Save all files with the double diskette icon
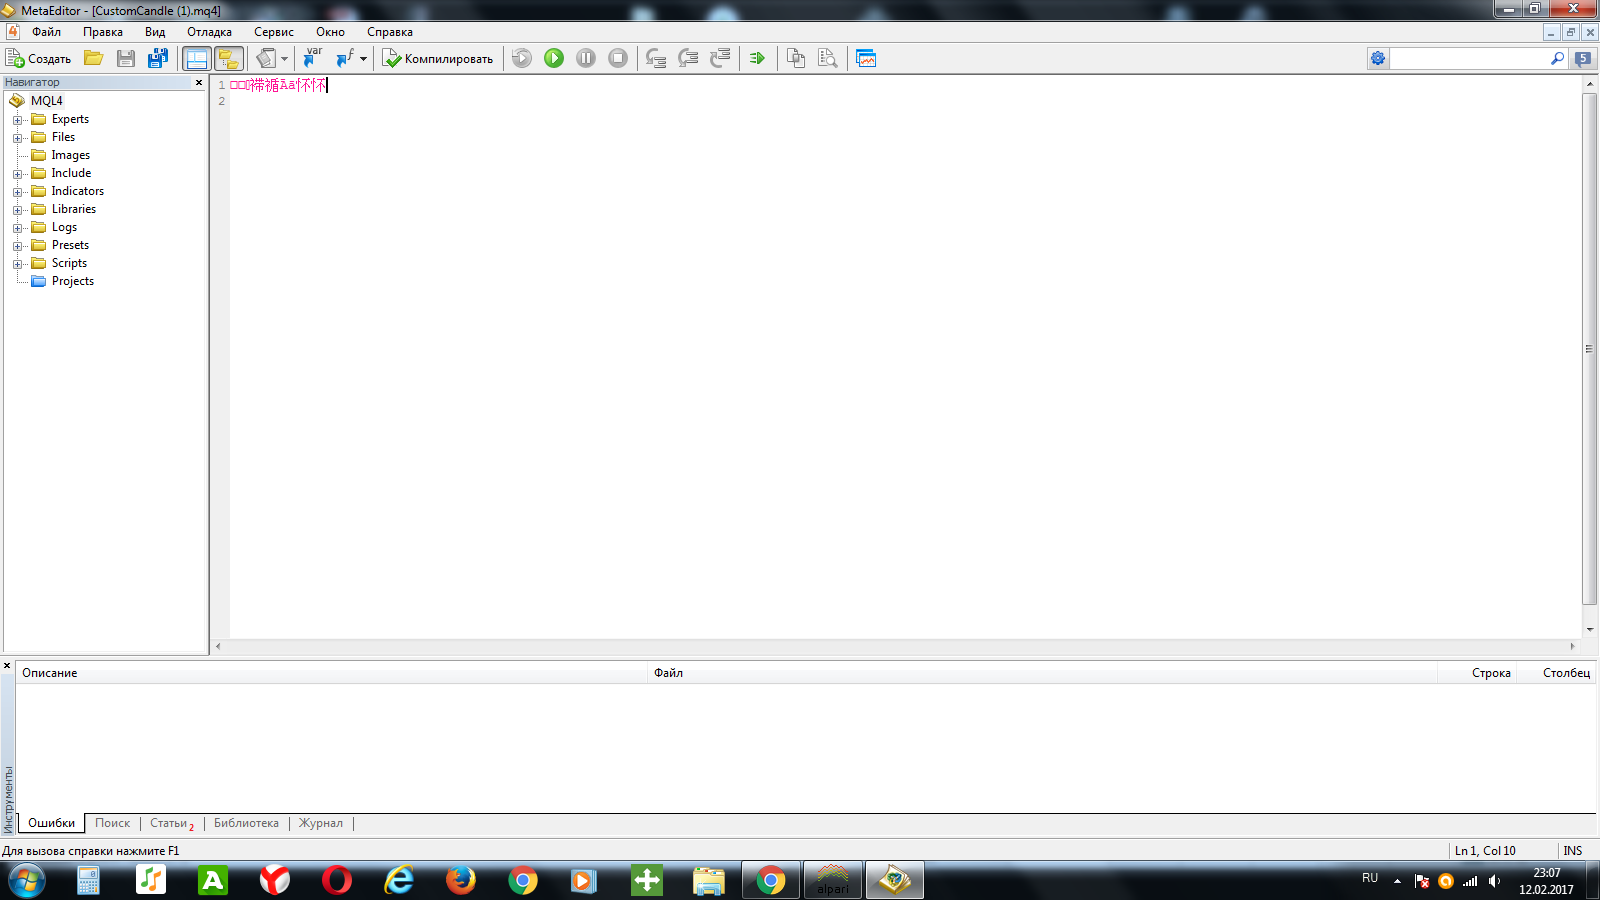 pos(157,58)
